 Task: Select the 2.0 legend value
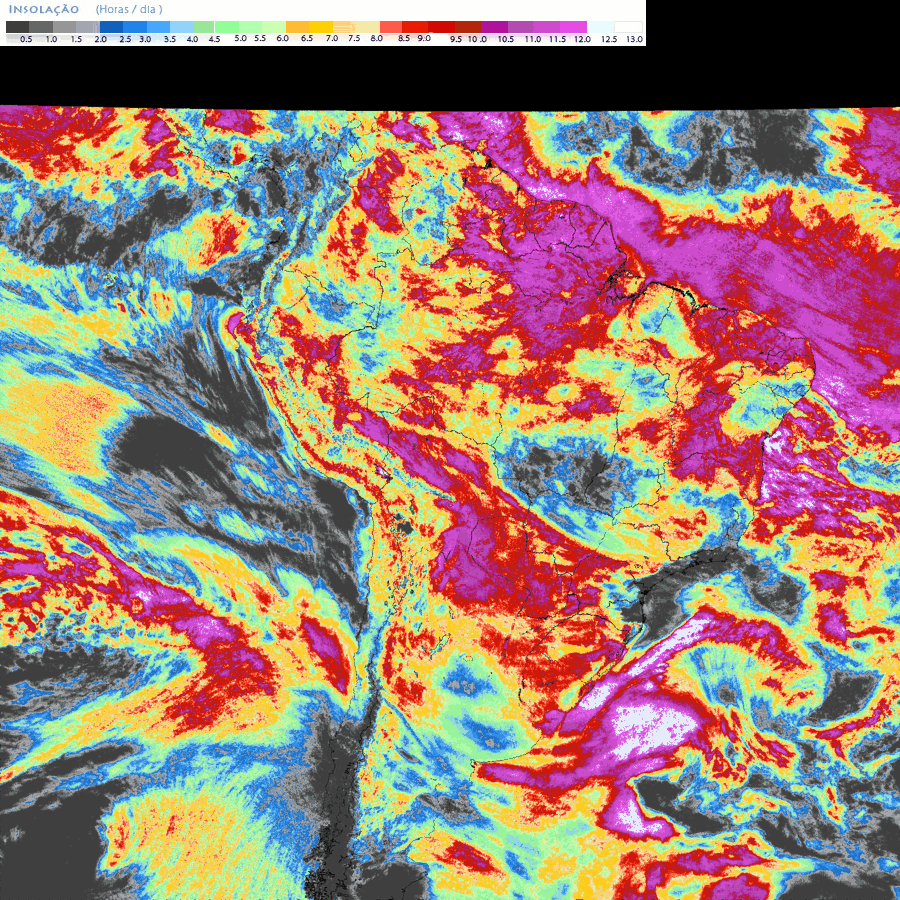point(100,40)
